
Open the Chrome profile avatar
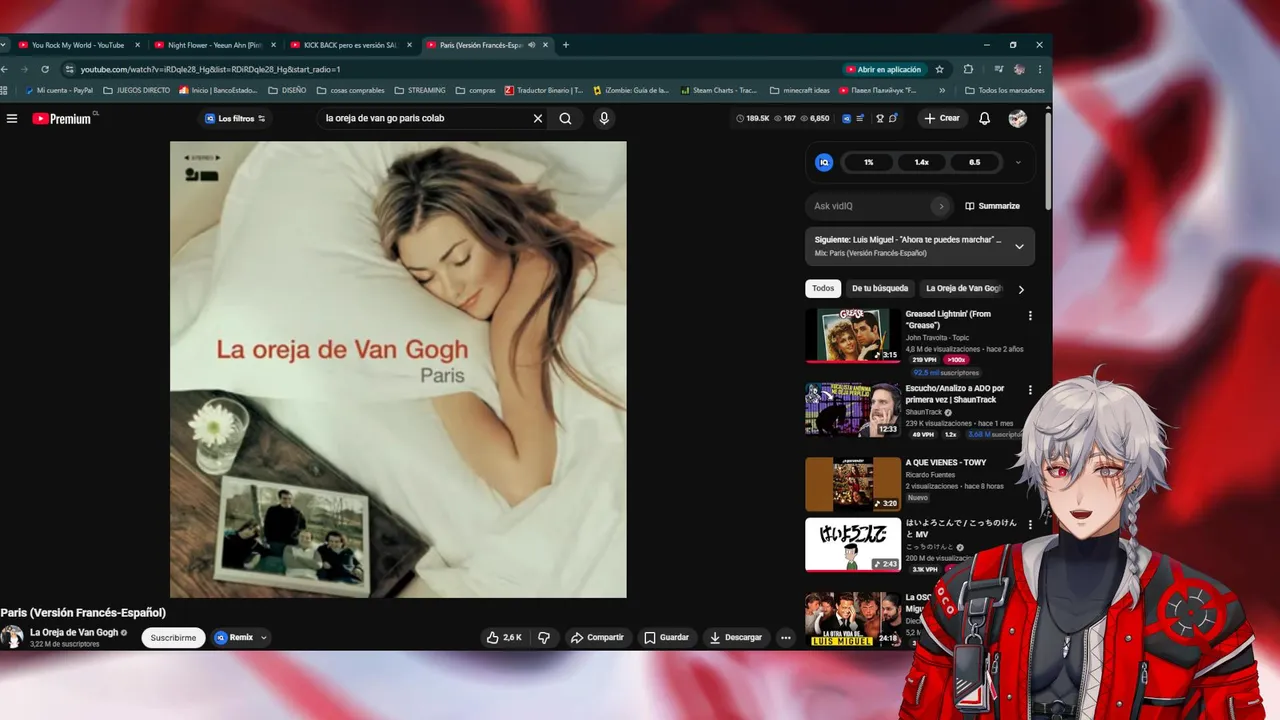[x=1019, y=69]
